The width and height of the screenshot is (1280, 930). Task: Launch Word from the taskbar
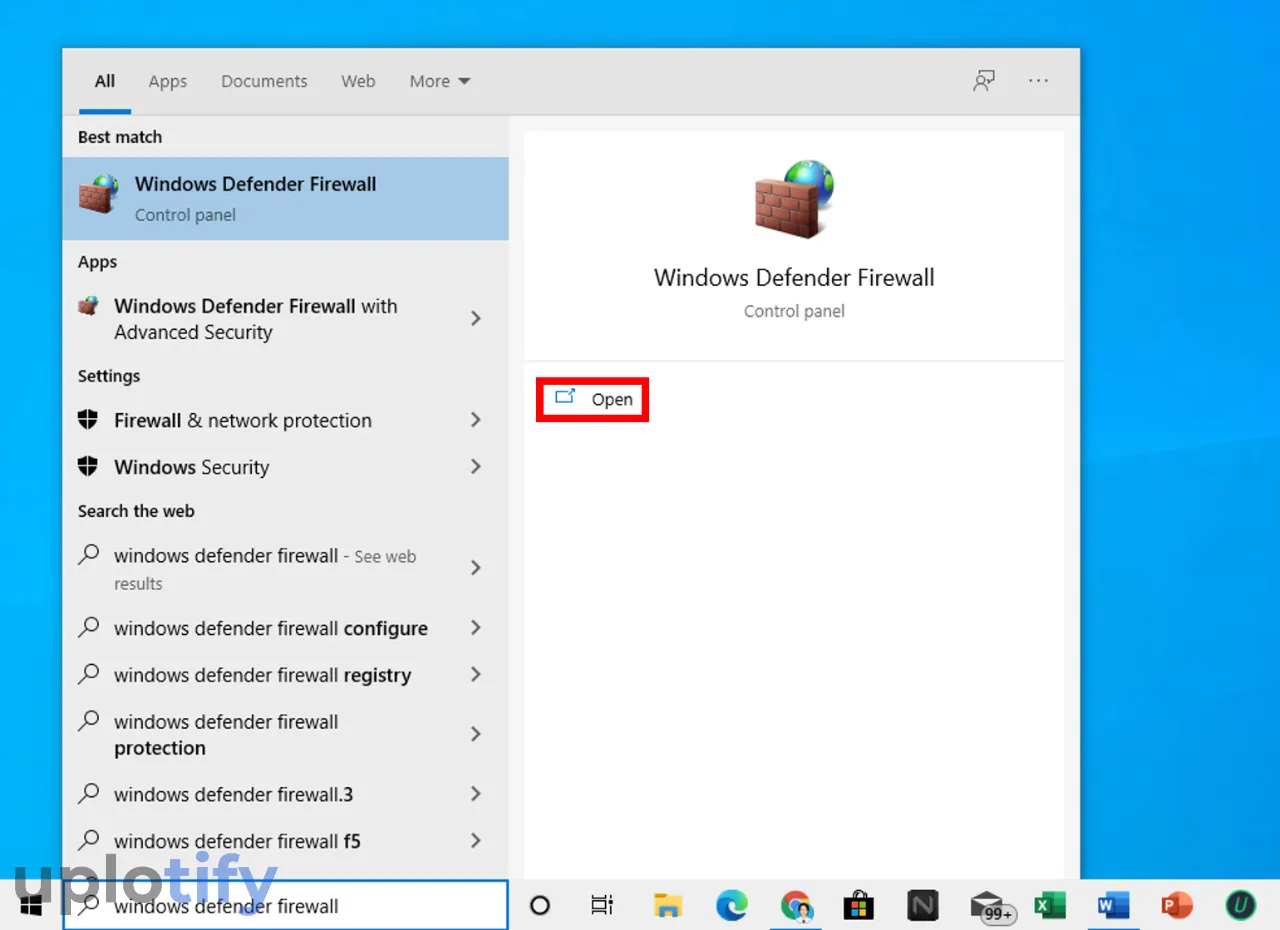(x=1113, y=906)
